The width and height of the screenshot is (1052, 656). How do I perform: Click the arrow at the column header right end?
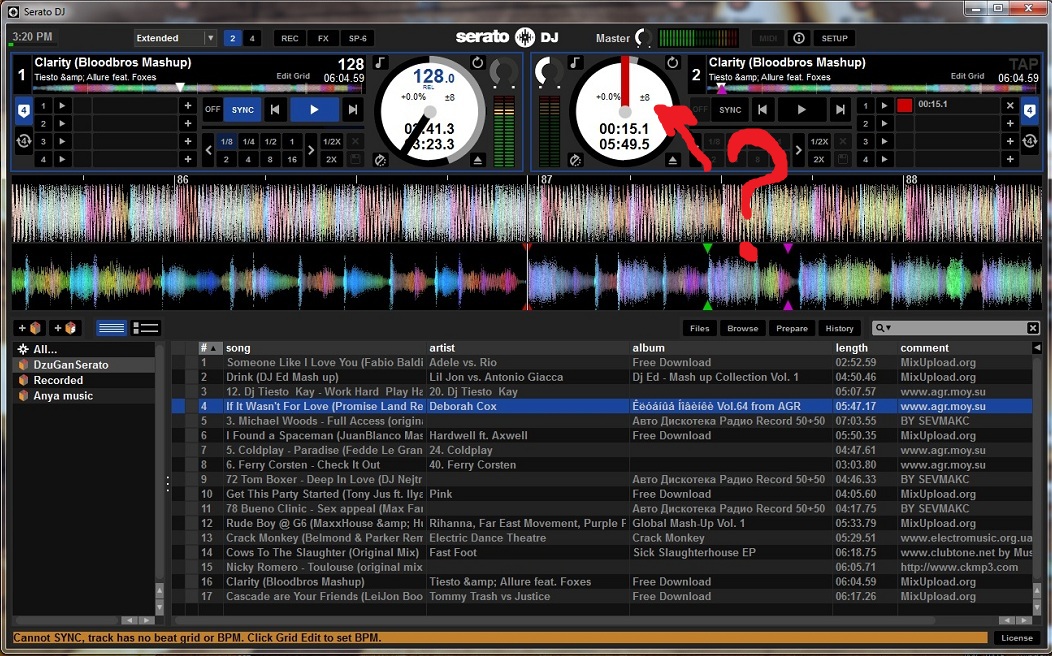point(1037,347)
